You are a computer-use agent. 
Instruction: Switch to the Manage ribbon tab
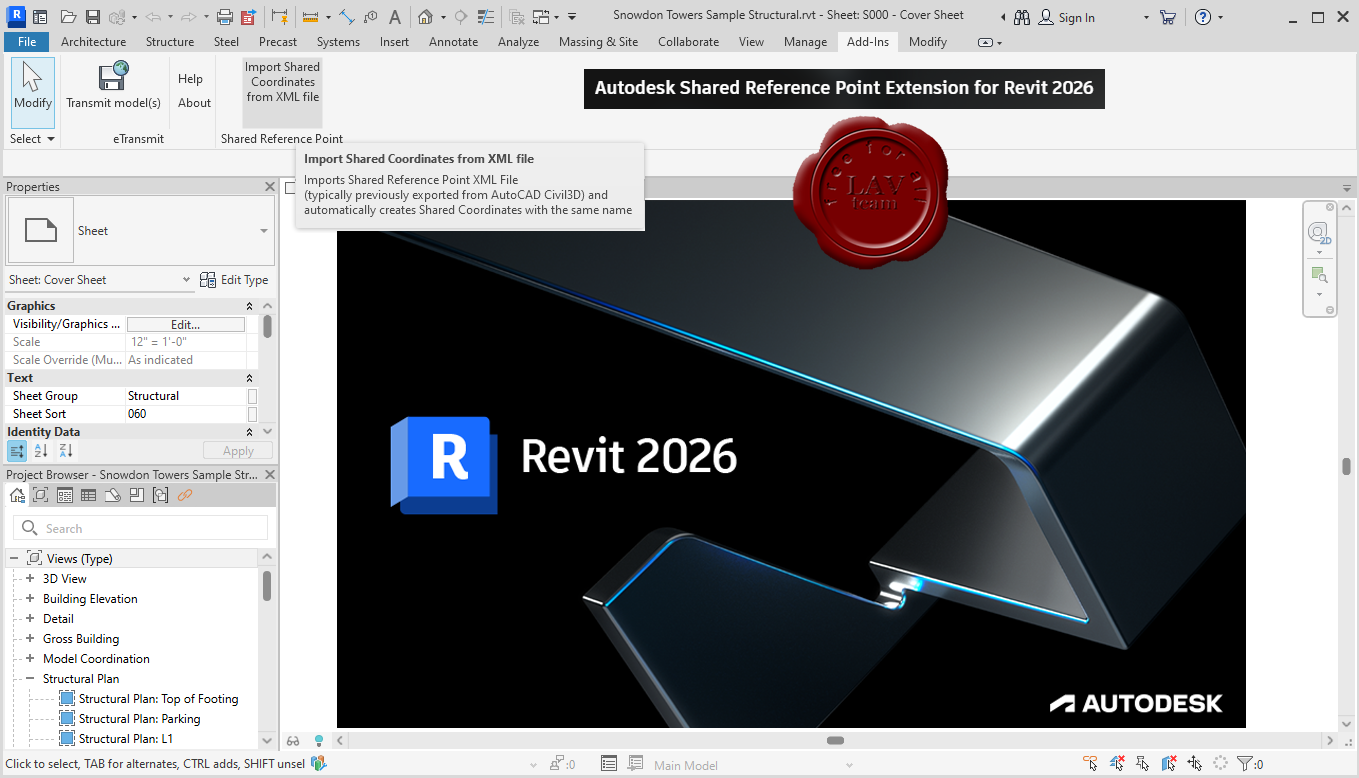click(805, 42)
